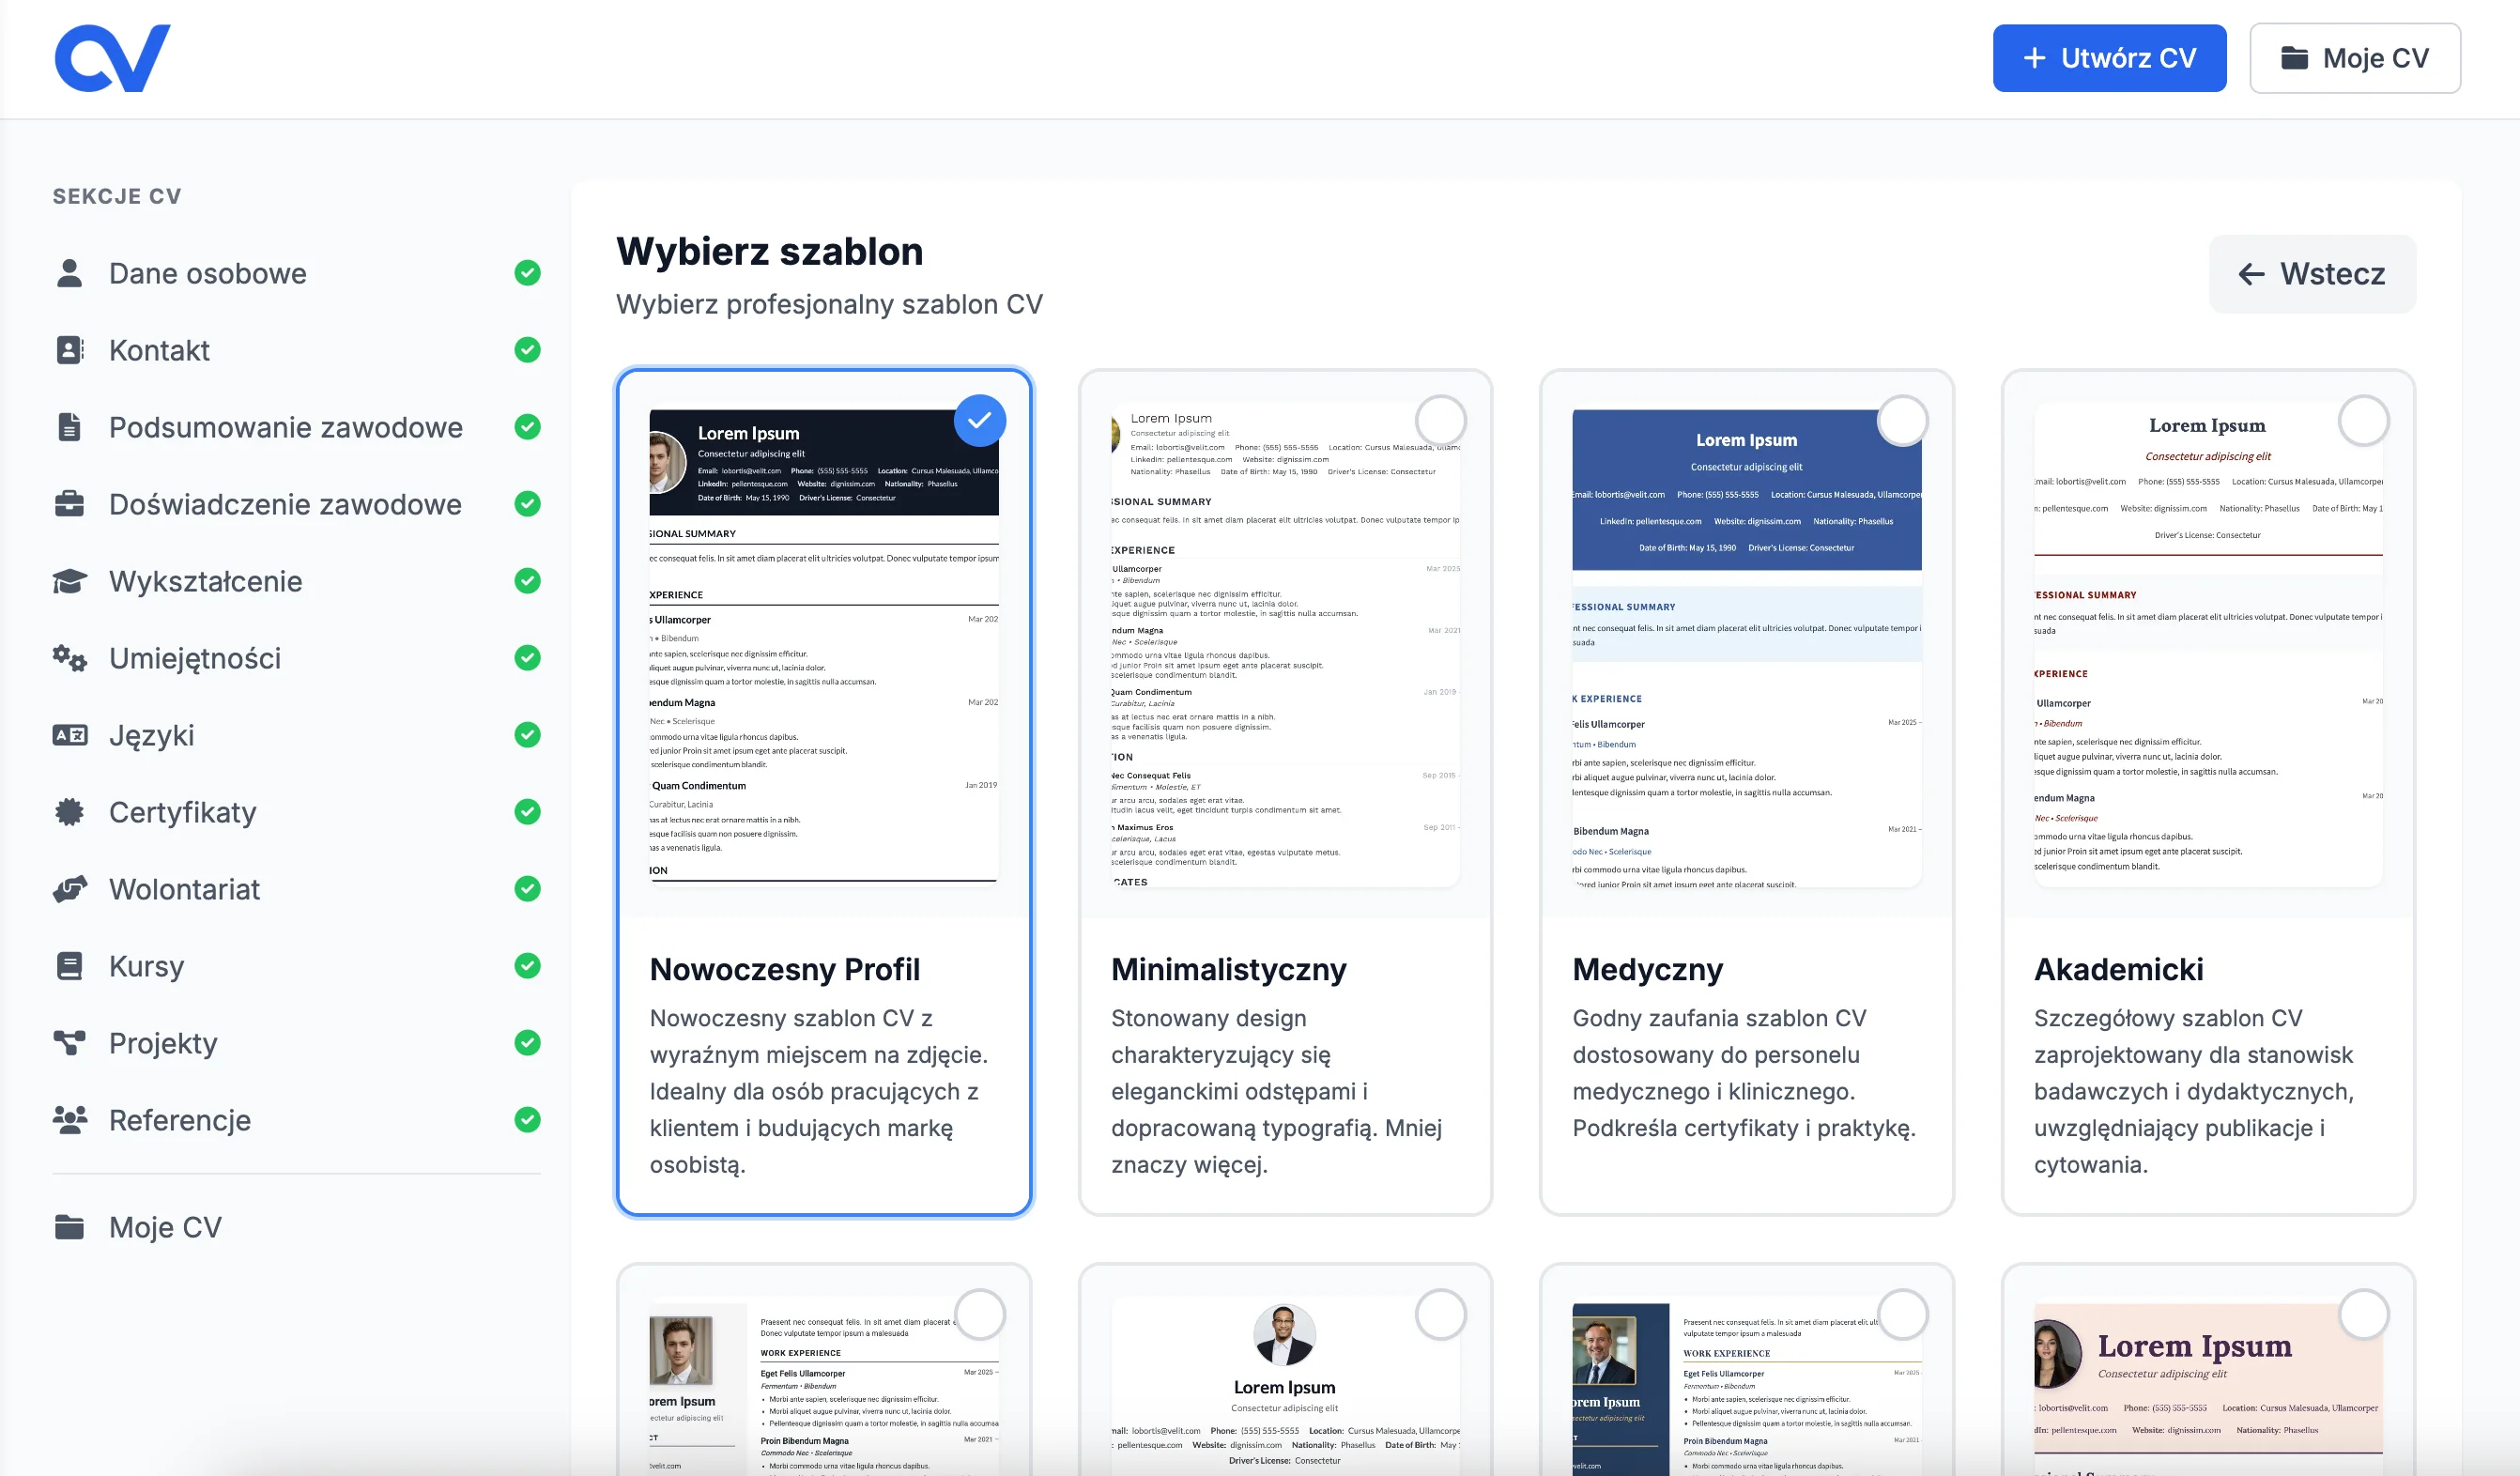Click the CV logo in top left corner

coord(111,57)
